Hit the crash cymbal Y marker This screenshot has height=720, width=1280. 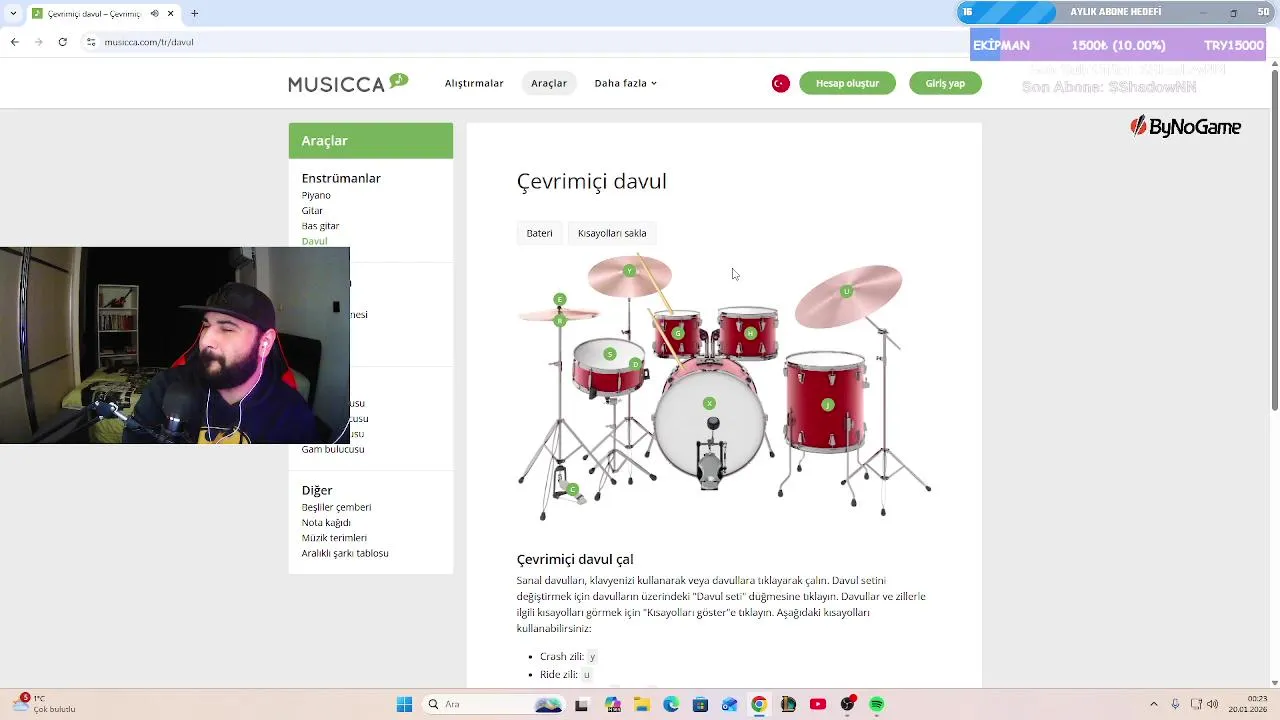click(x=629, y=271)
